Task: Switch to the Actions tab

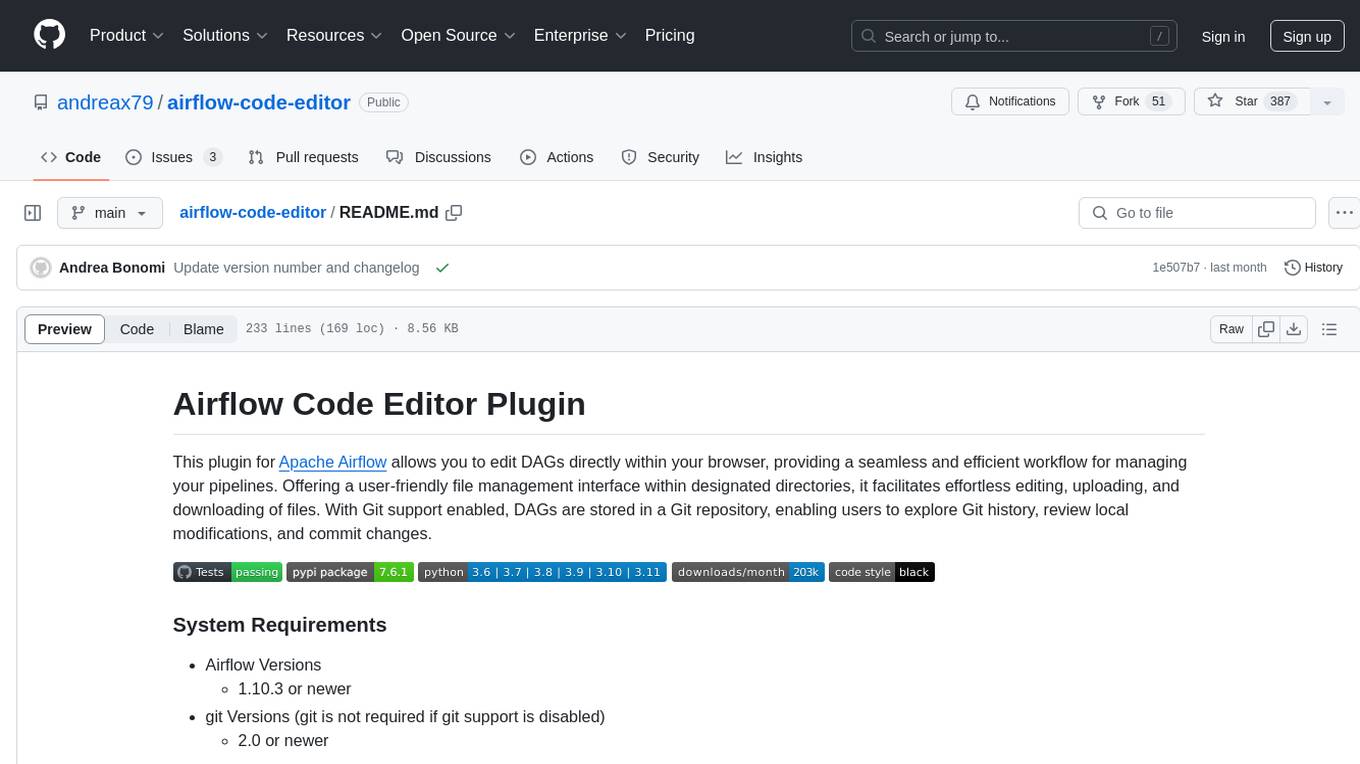Action: (557, 157)
